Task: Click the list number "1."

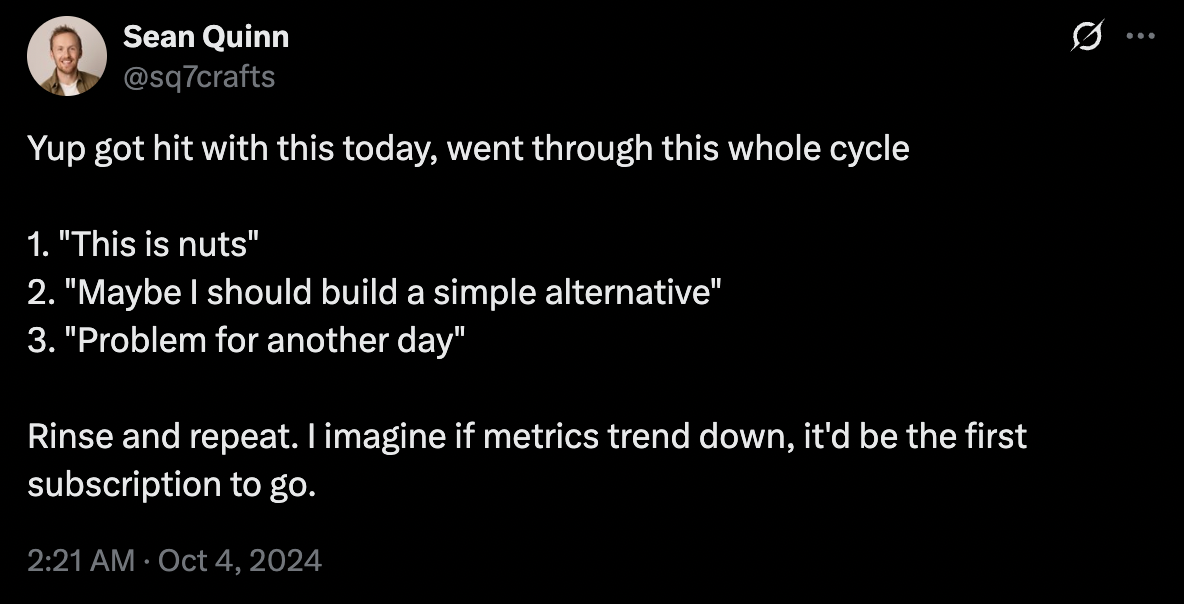Action: (41, 245)
